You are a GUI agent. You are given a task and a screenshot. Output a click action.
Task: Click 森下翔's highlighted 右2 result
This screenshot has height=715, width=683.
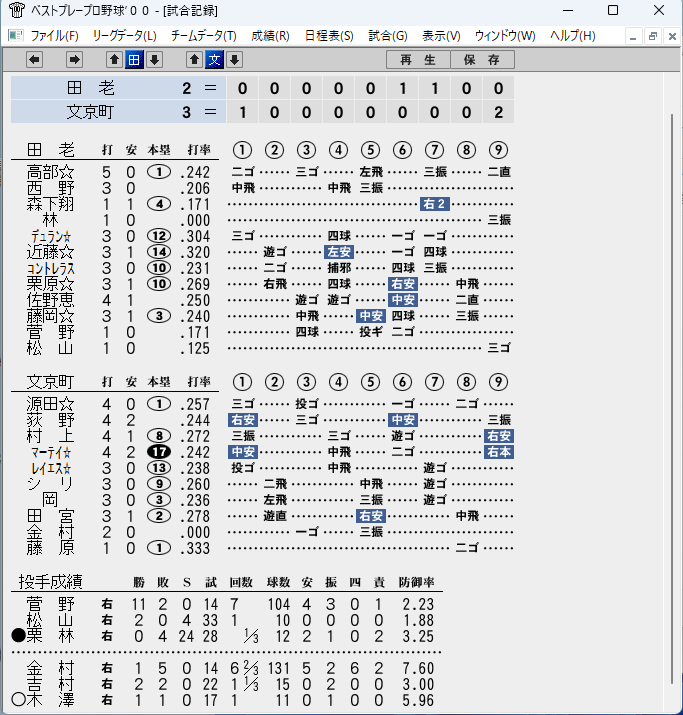click(435, 204)
